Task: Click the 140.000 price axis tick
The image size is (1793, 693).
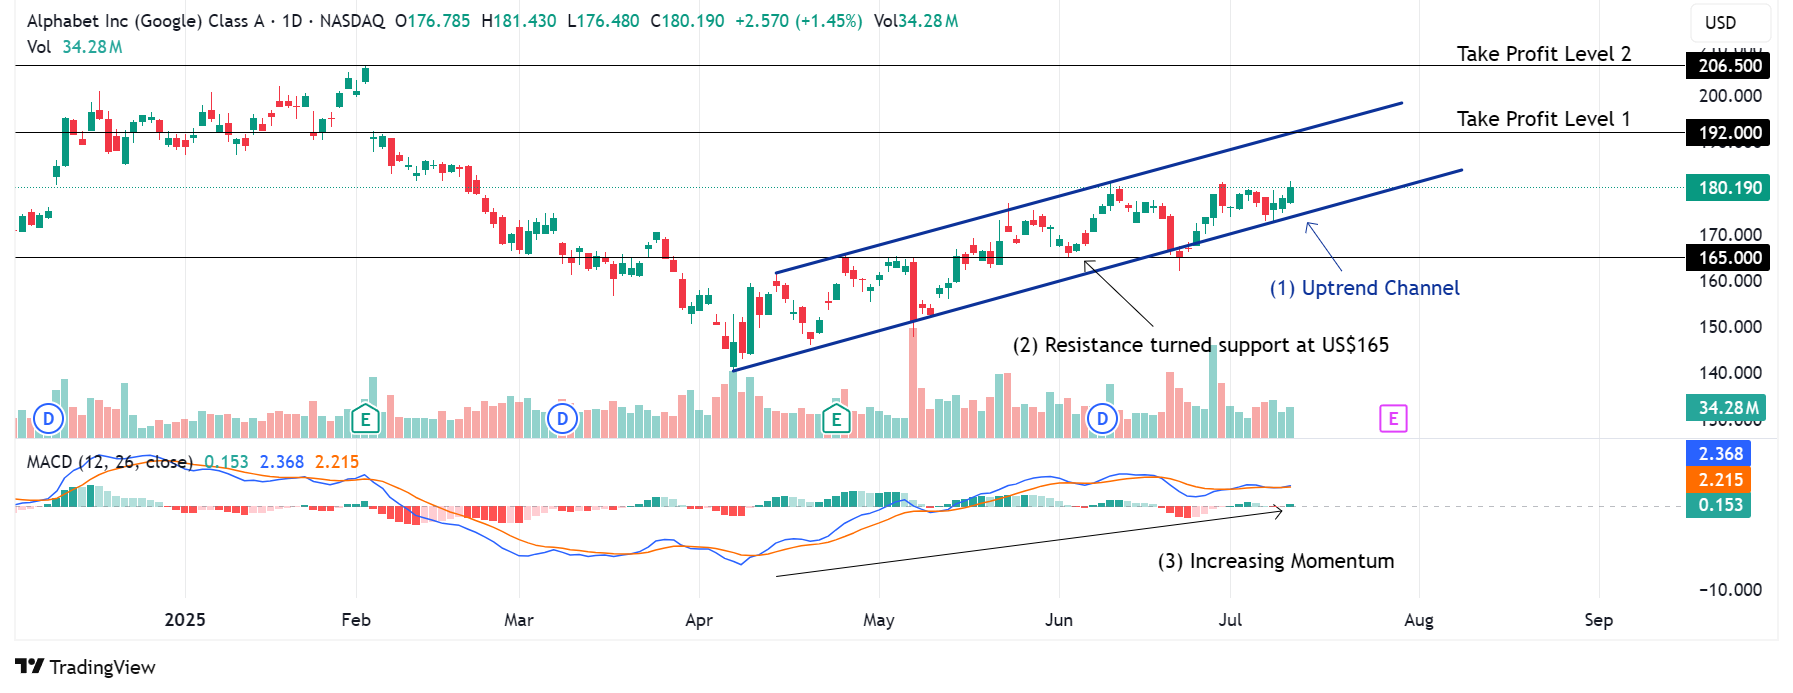Action: [1730, 373]
